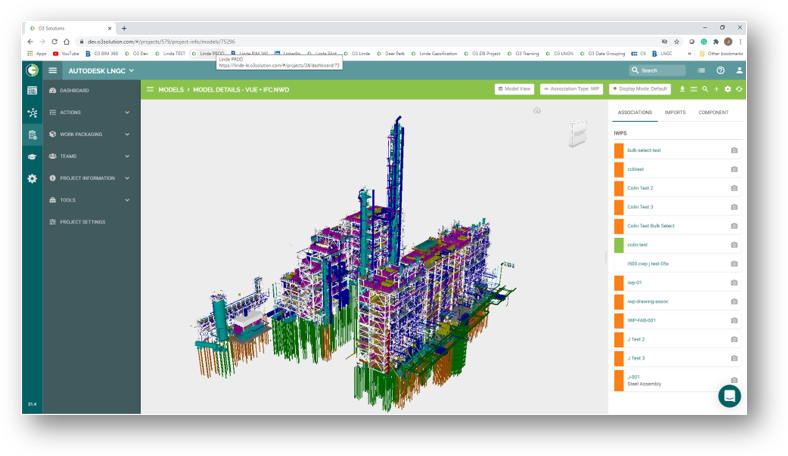Click the network graph icon in left rail

pos(32,112)
